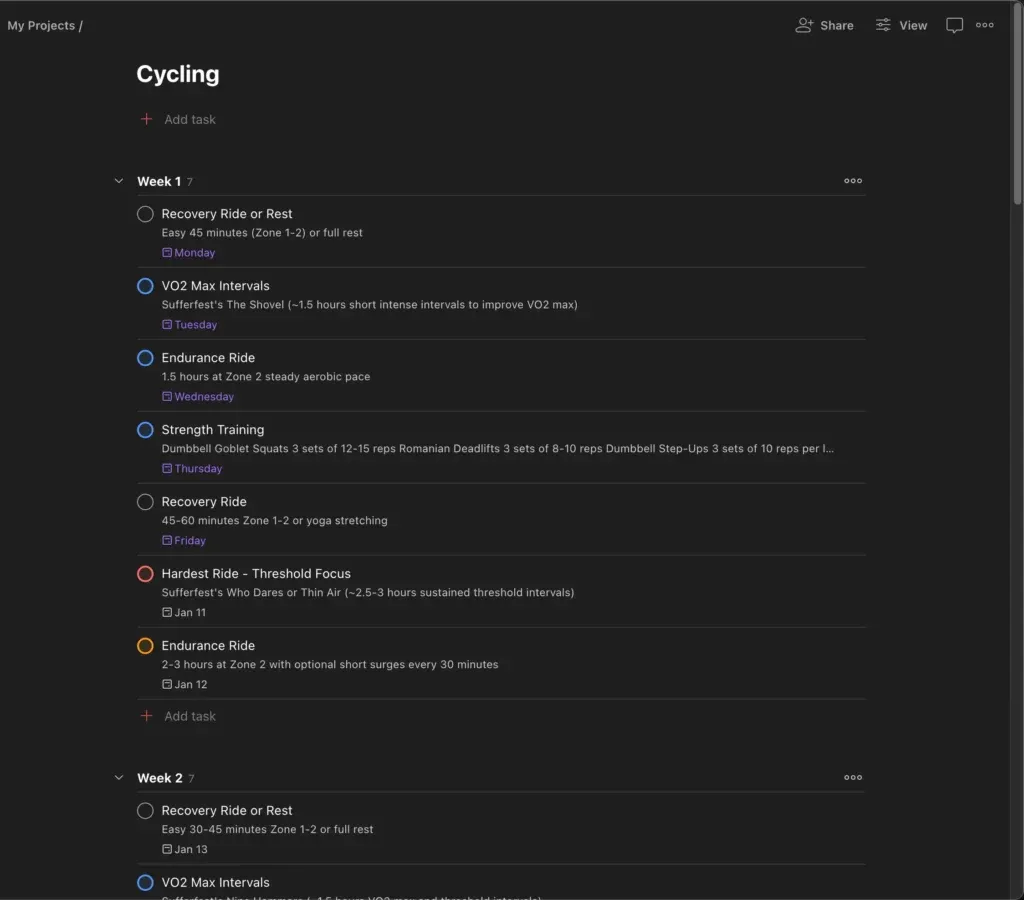Click the Jan 11 due date
The width and height of the screenshot is (1024, 900).
pyautogui.click(x=184, y=612)
